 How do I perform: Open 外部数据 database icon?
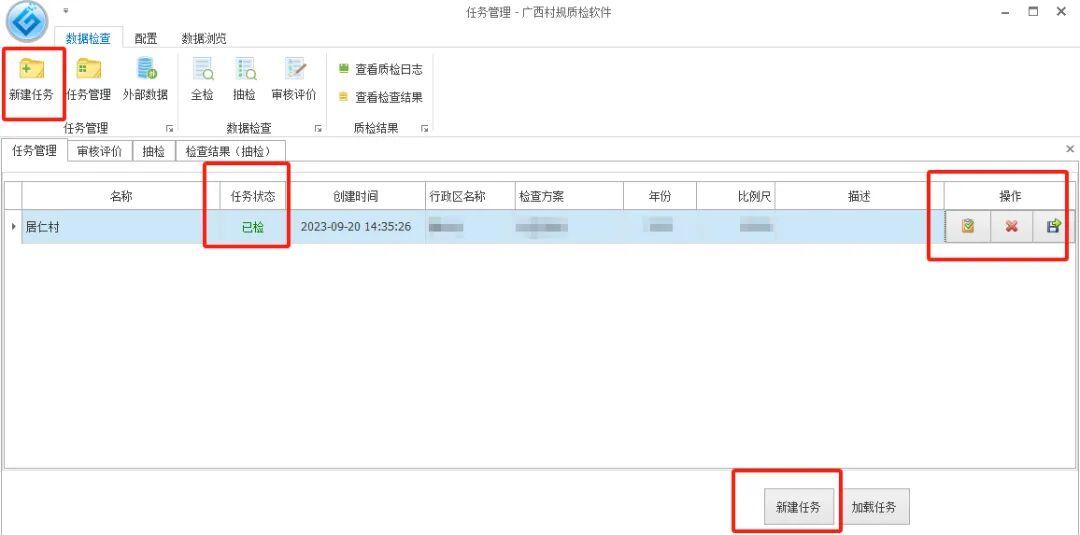click(145, 81)
